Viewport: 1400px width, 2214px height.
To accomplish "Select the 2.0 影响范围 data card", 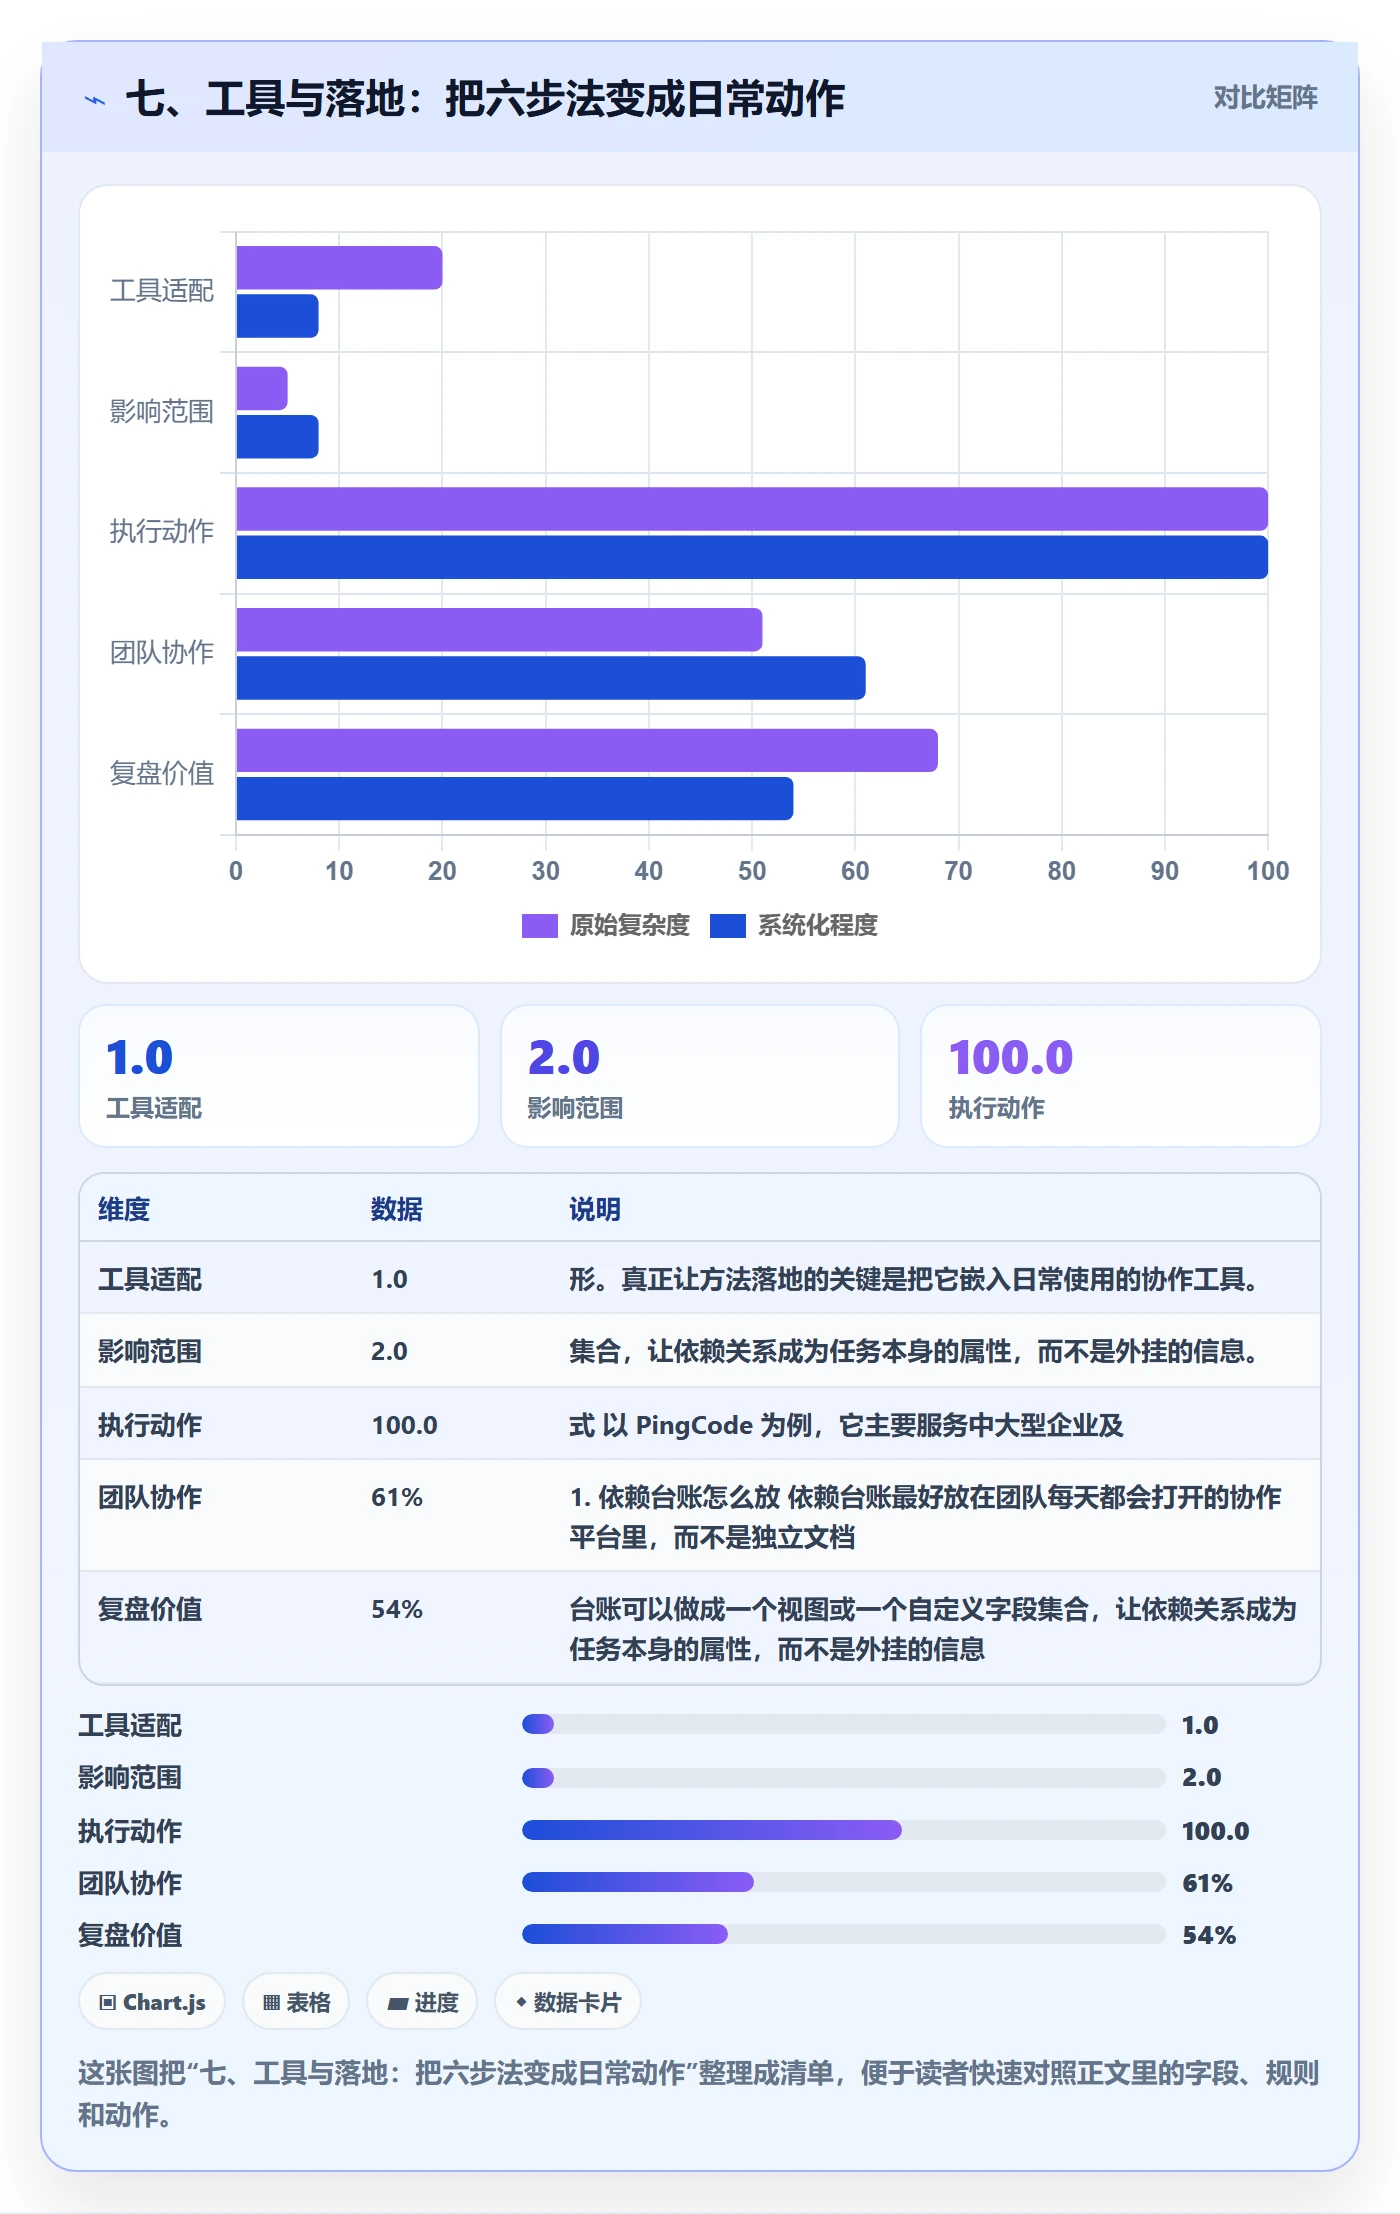I will [700, 1076].
